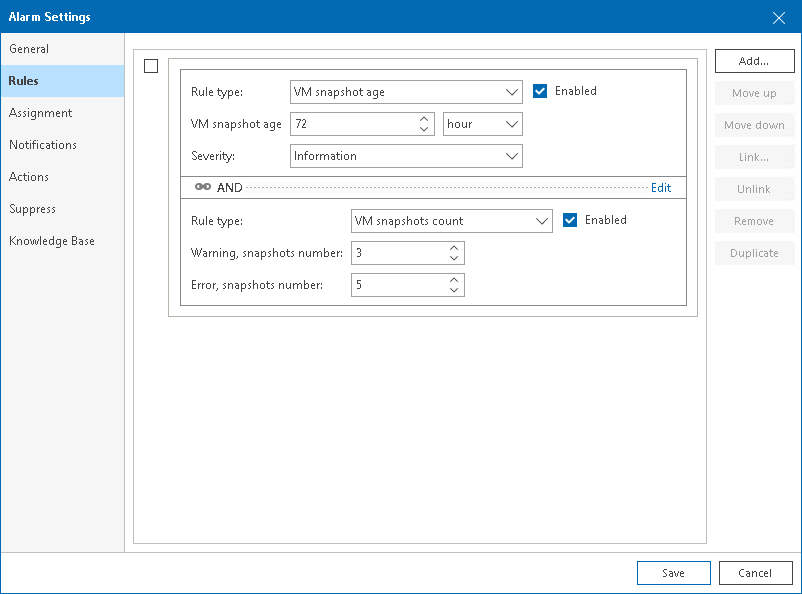This screenshot has height=594, width=802.
Task: Decrease Error snapshots number
Action: point(454,291)
